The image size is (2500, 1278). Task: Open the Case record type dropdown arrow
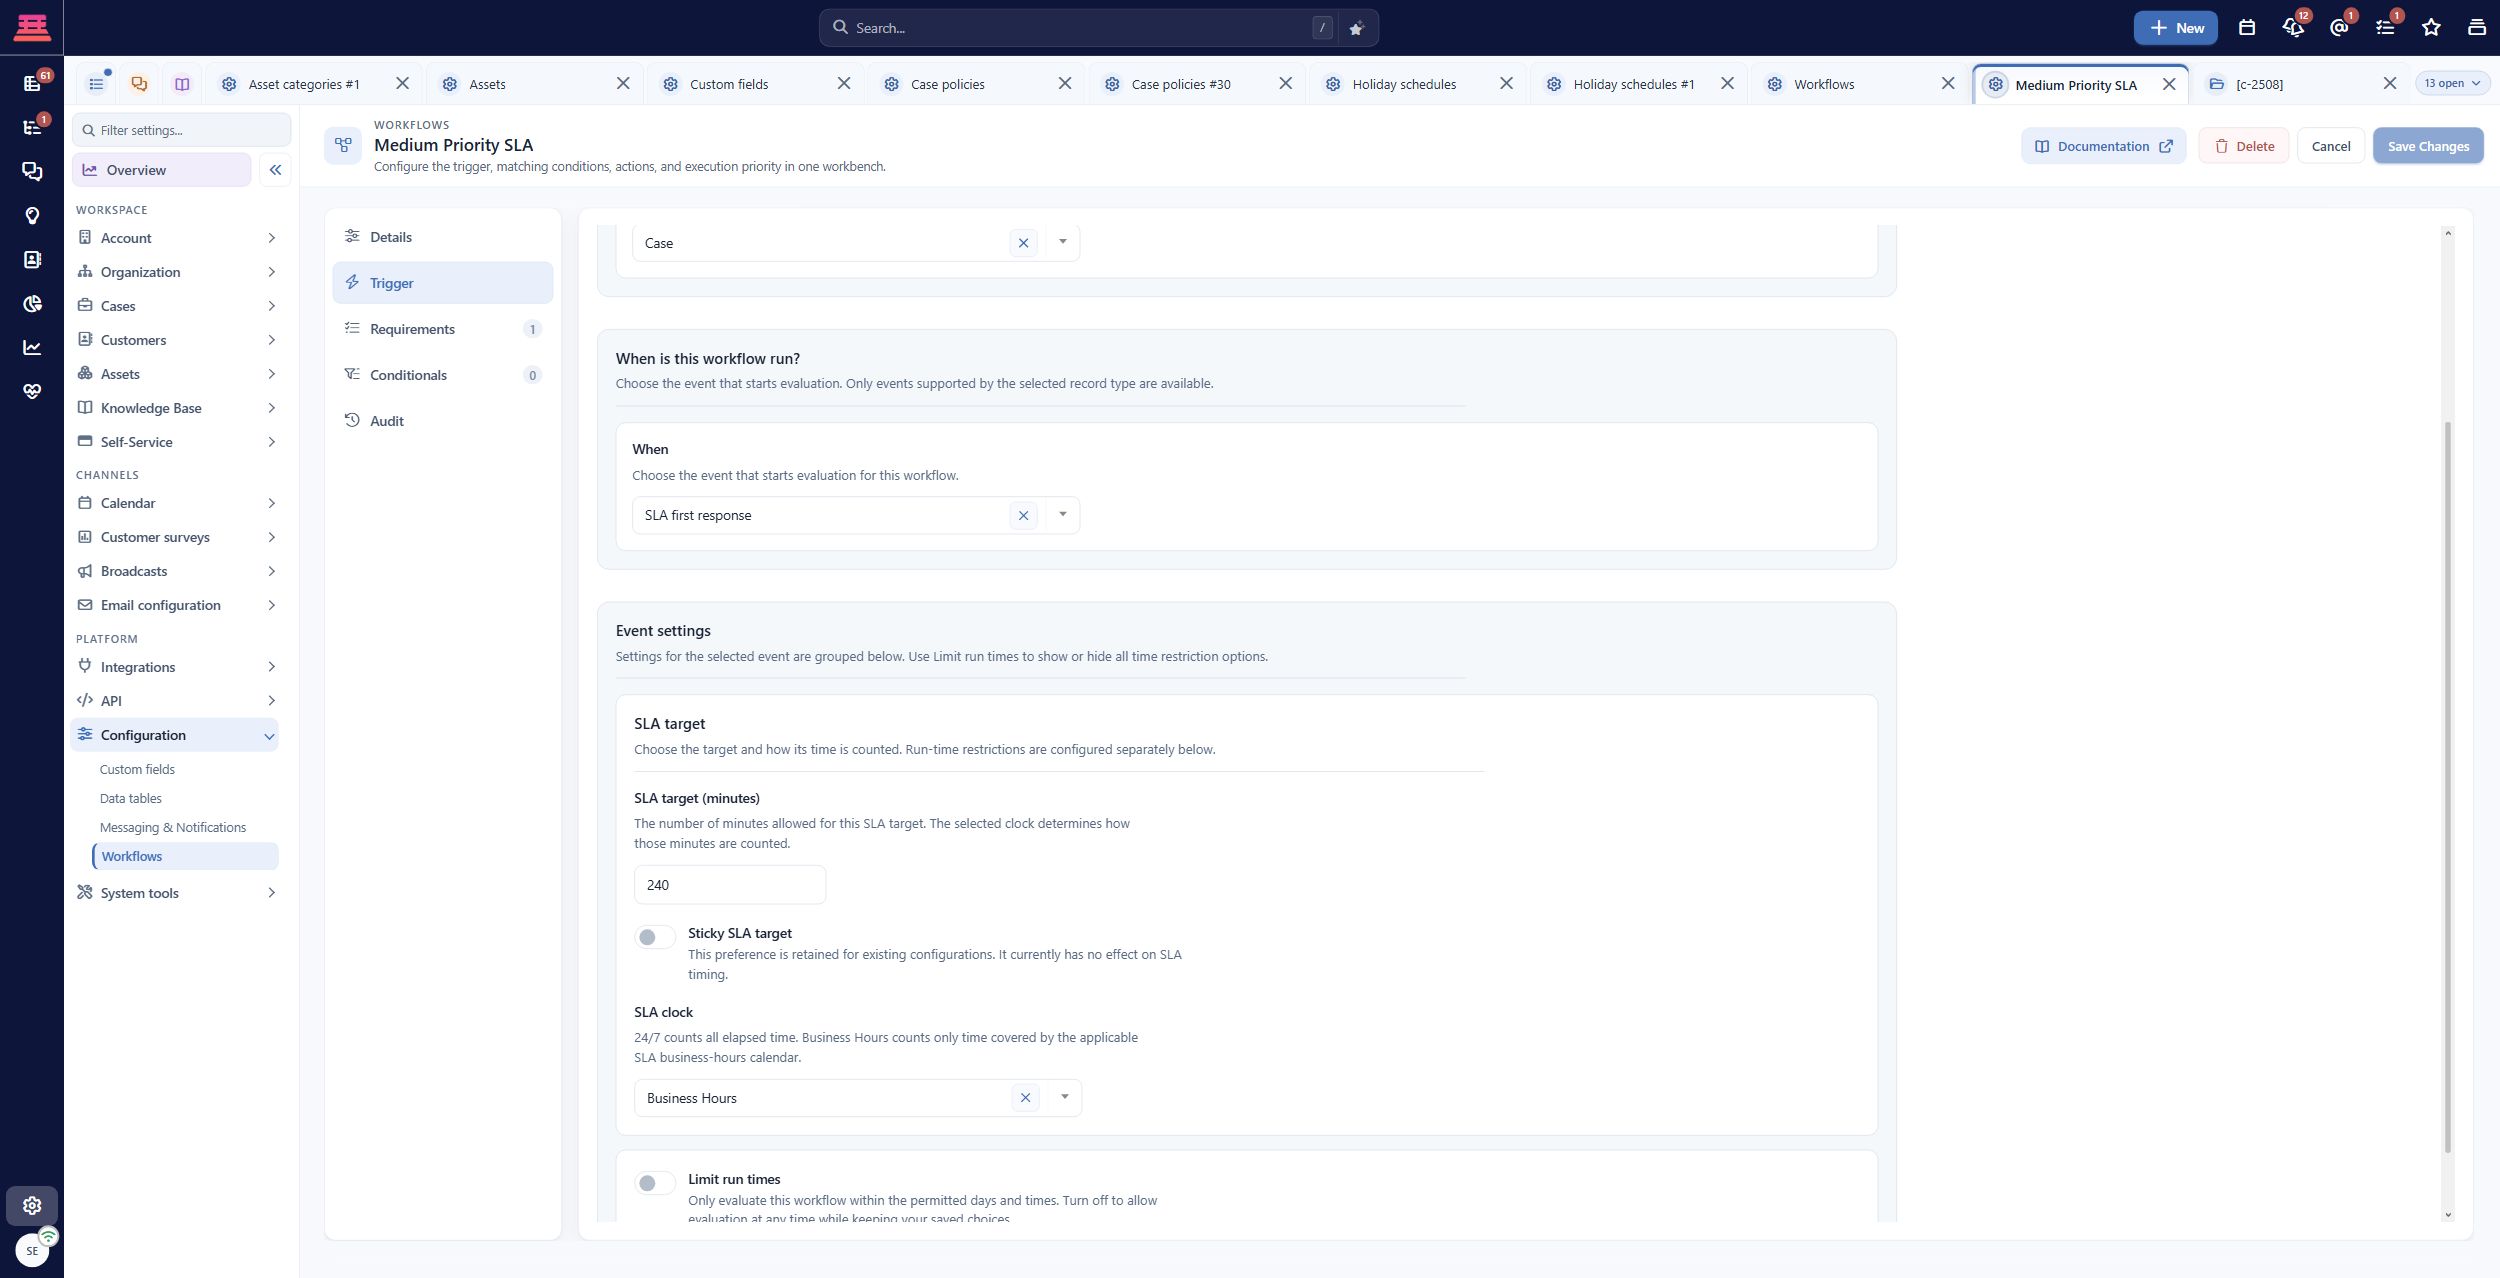(x=1062, y=242)
